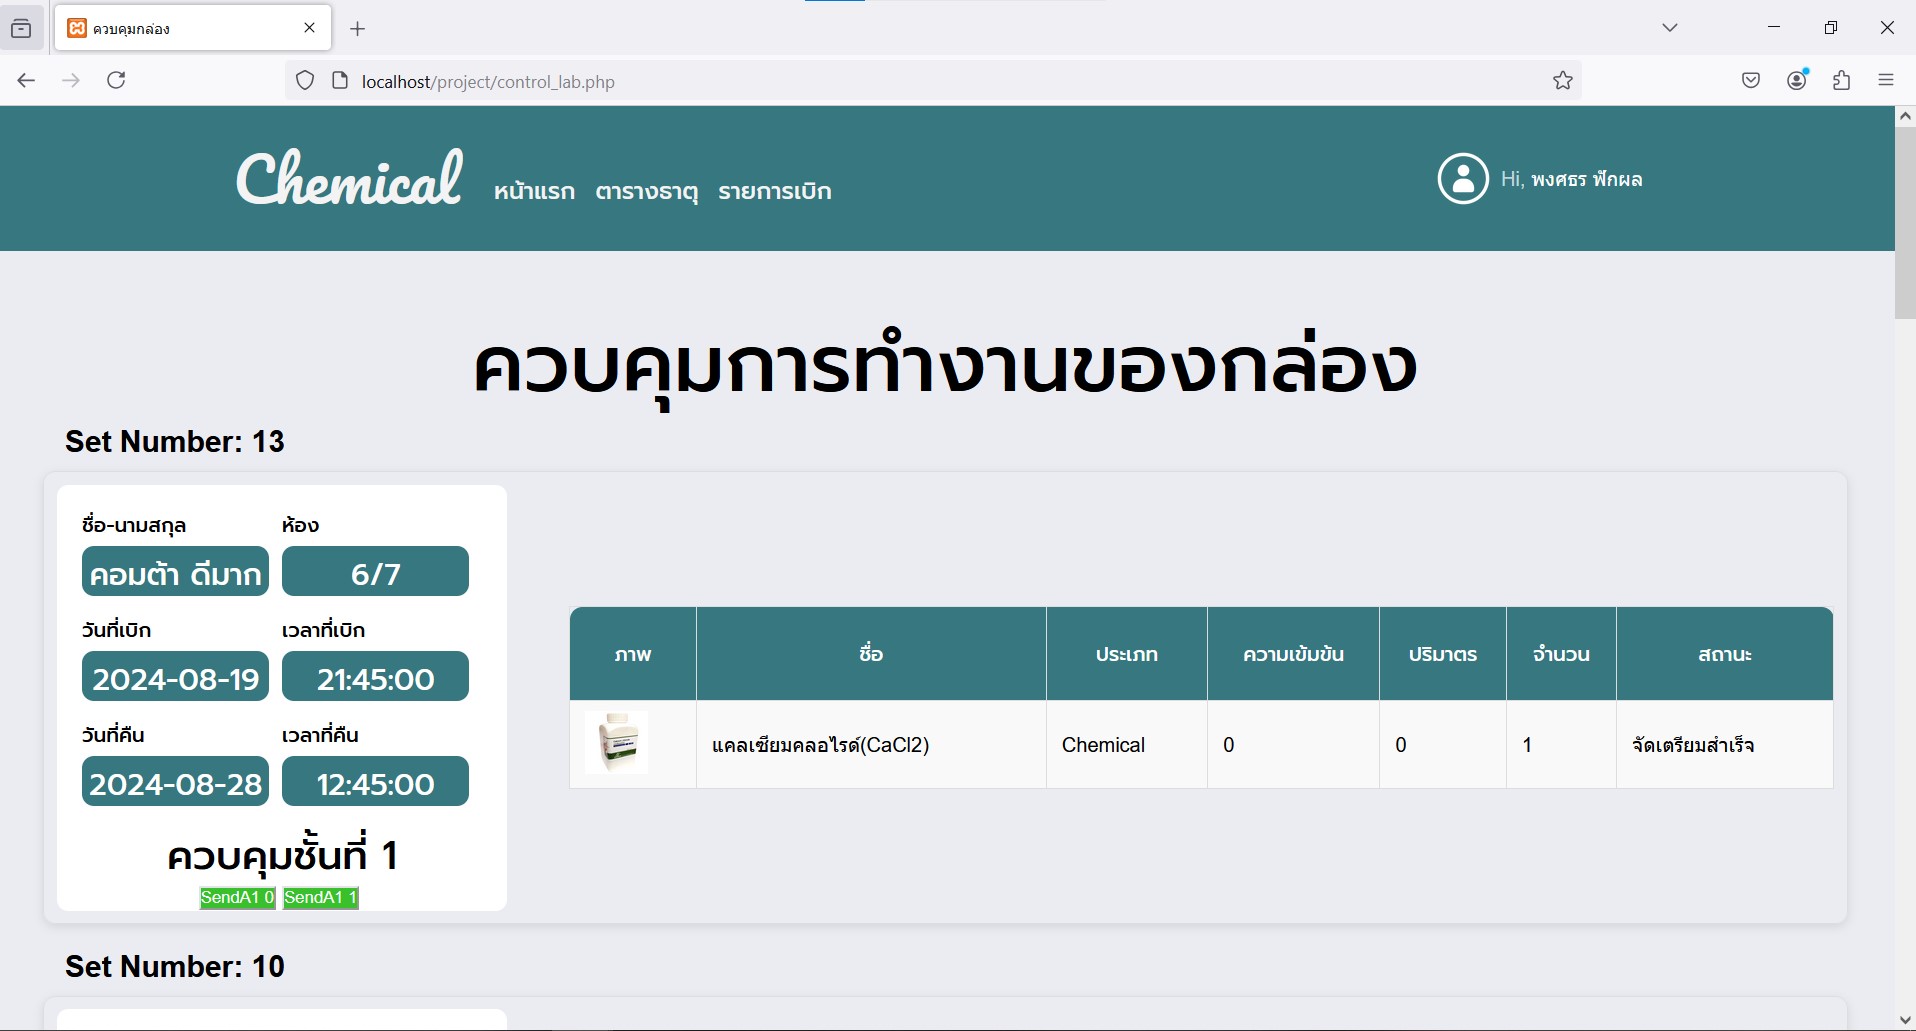Click the user profile avatar icon

coord(1463,179)
